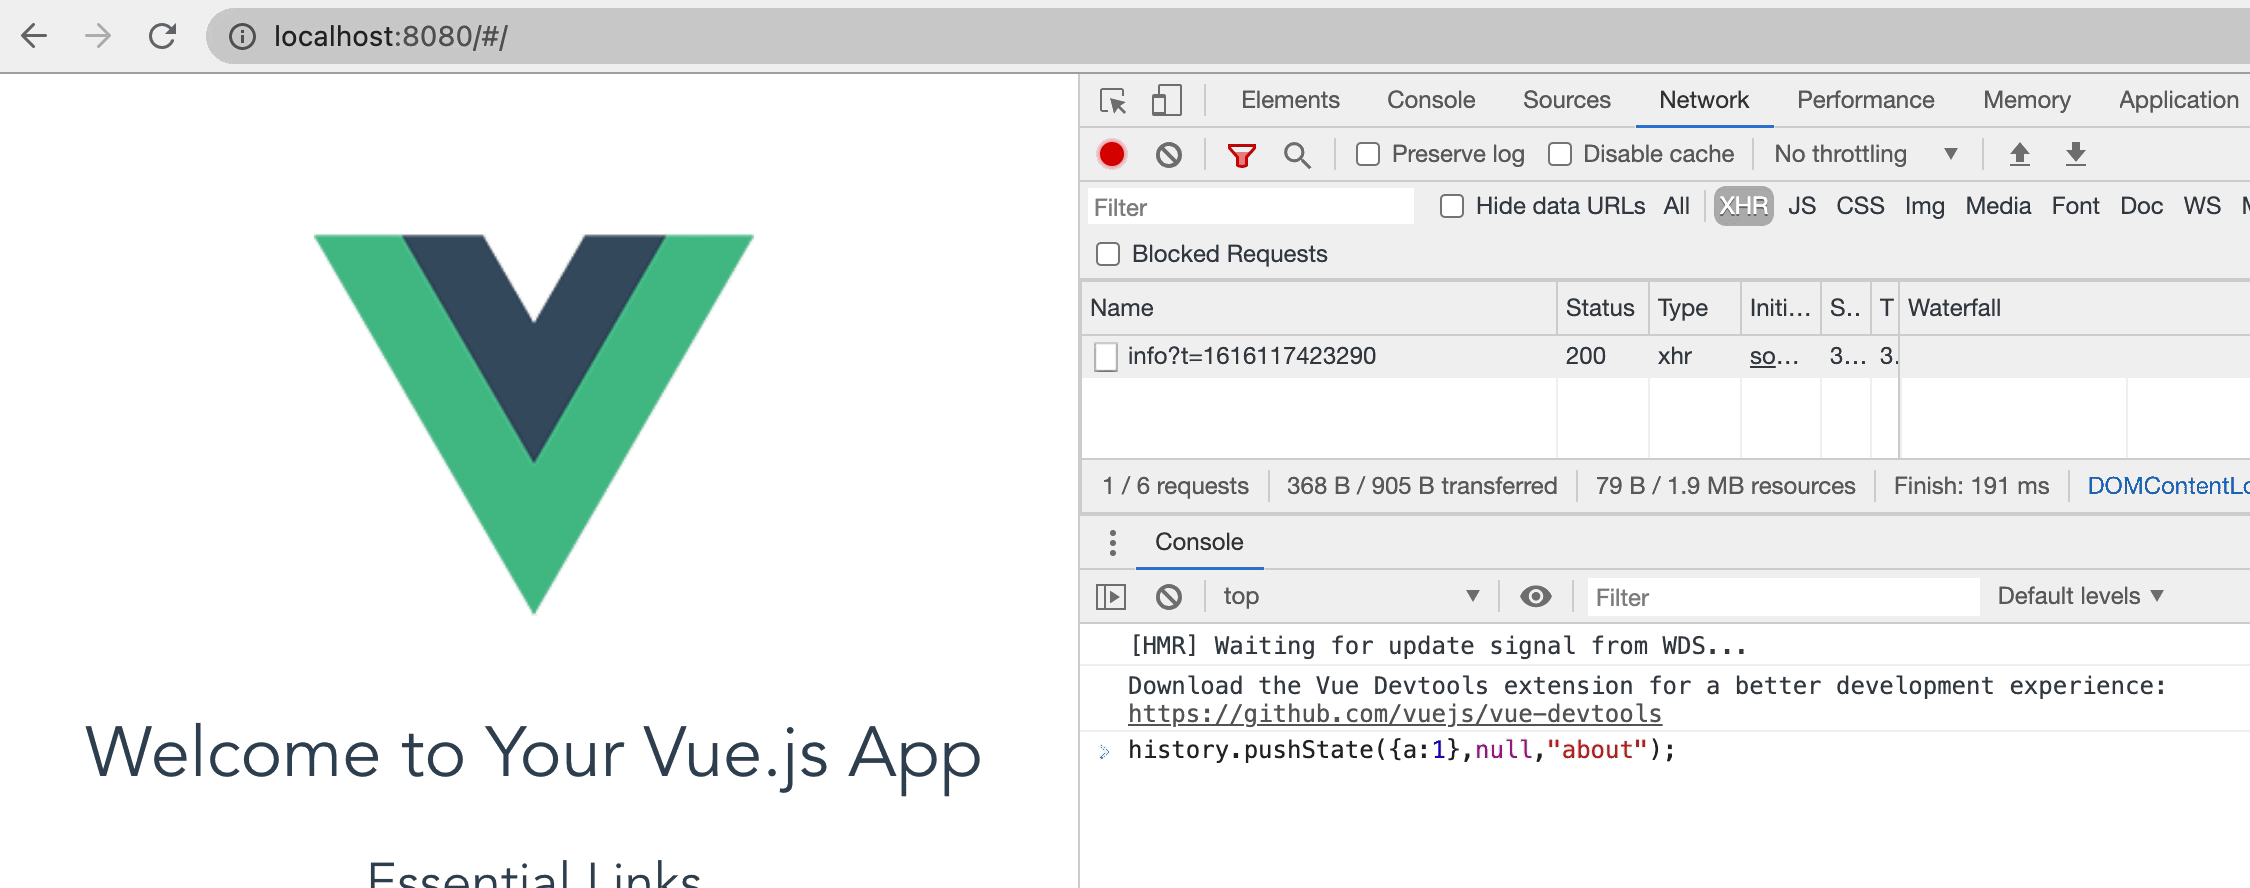Clear the console output

(x=1169, y=597)
